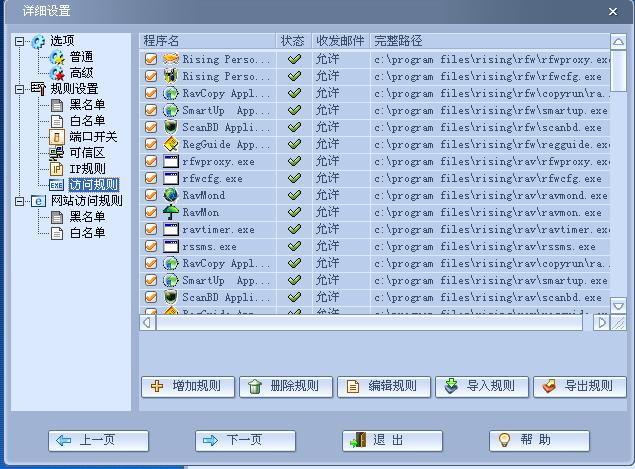Viewport: 635px width, 469px height.
Task: Collapse the 规则设置 tree node
Action: point(19,89)
